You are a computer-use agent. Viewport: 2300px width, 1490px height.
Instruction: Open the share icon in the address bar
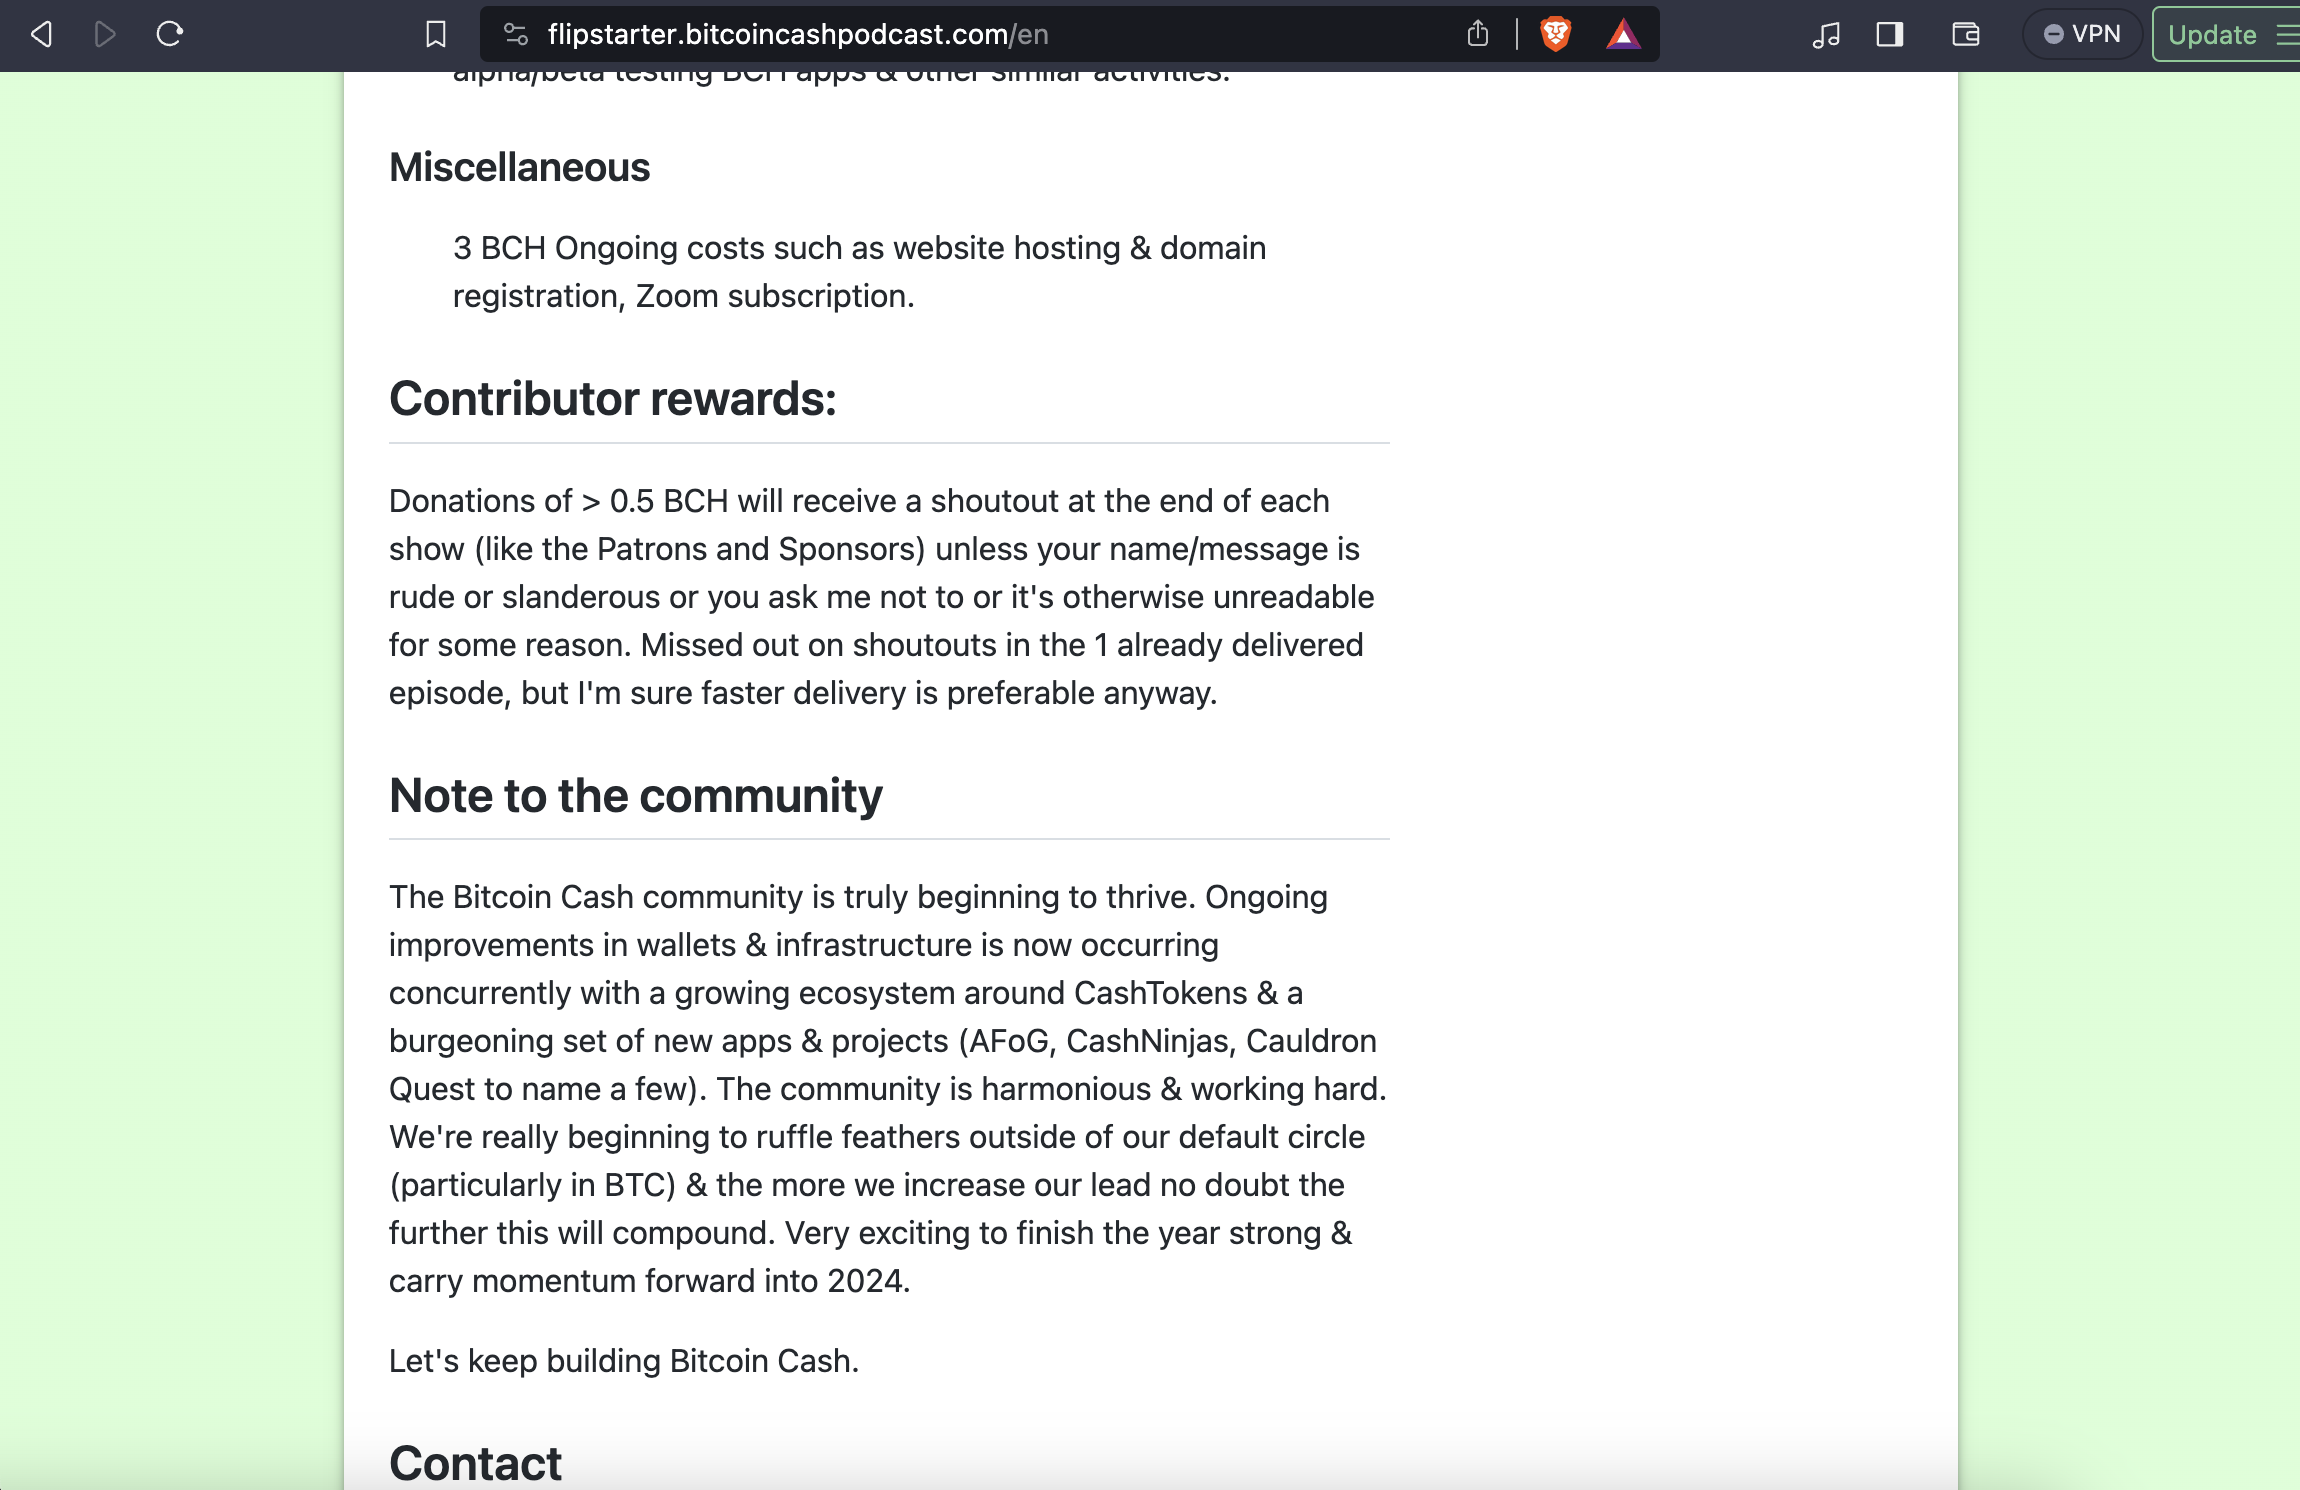[x=1477, y=35]
